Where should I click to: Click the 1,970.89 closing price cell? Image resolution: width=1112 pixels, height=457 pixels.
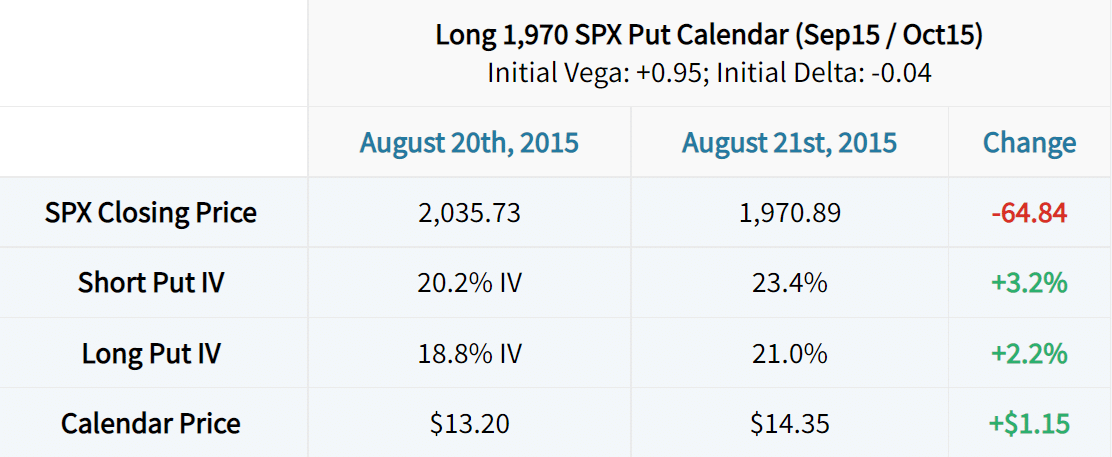789,213
